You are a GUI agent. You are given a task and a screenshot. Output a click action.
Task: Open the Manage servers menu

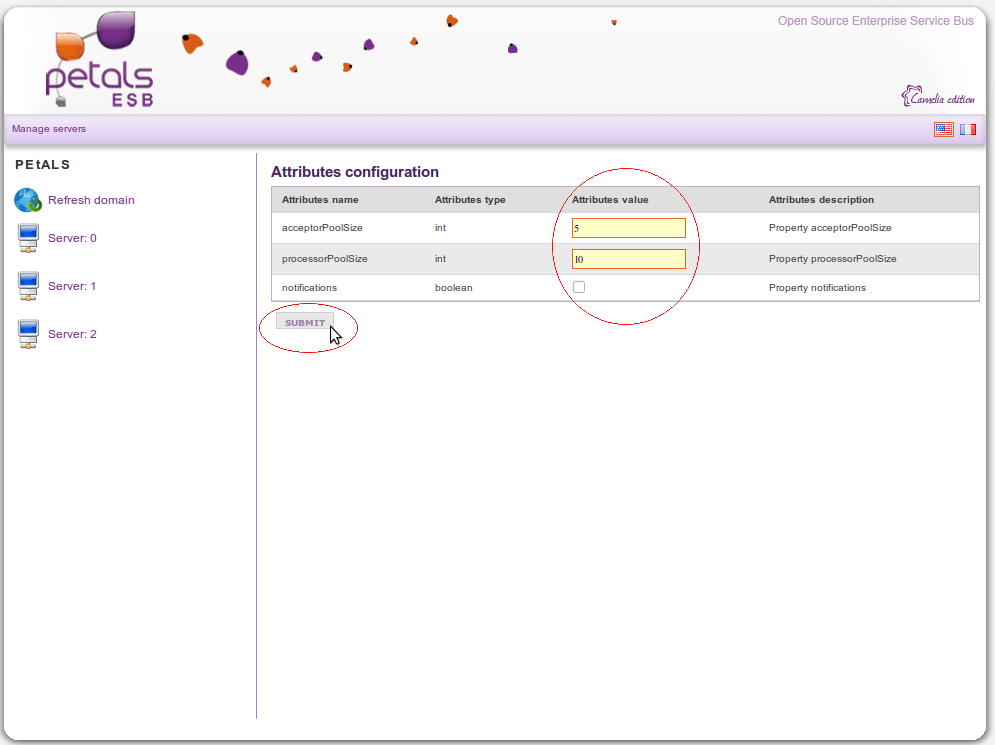(x=49, y=129)
